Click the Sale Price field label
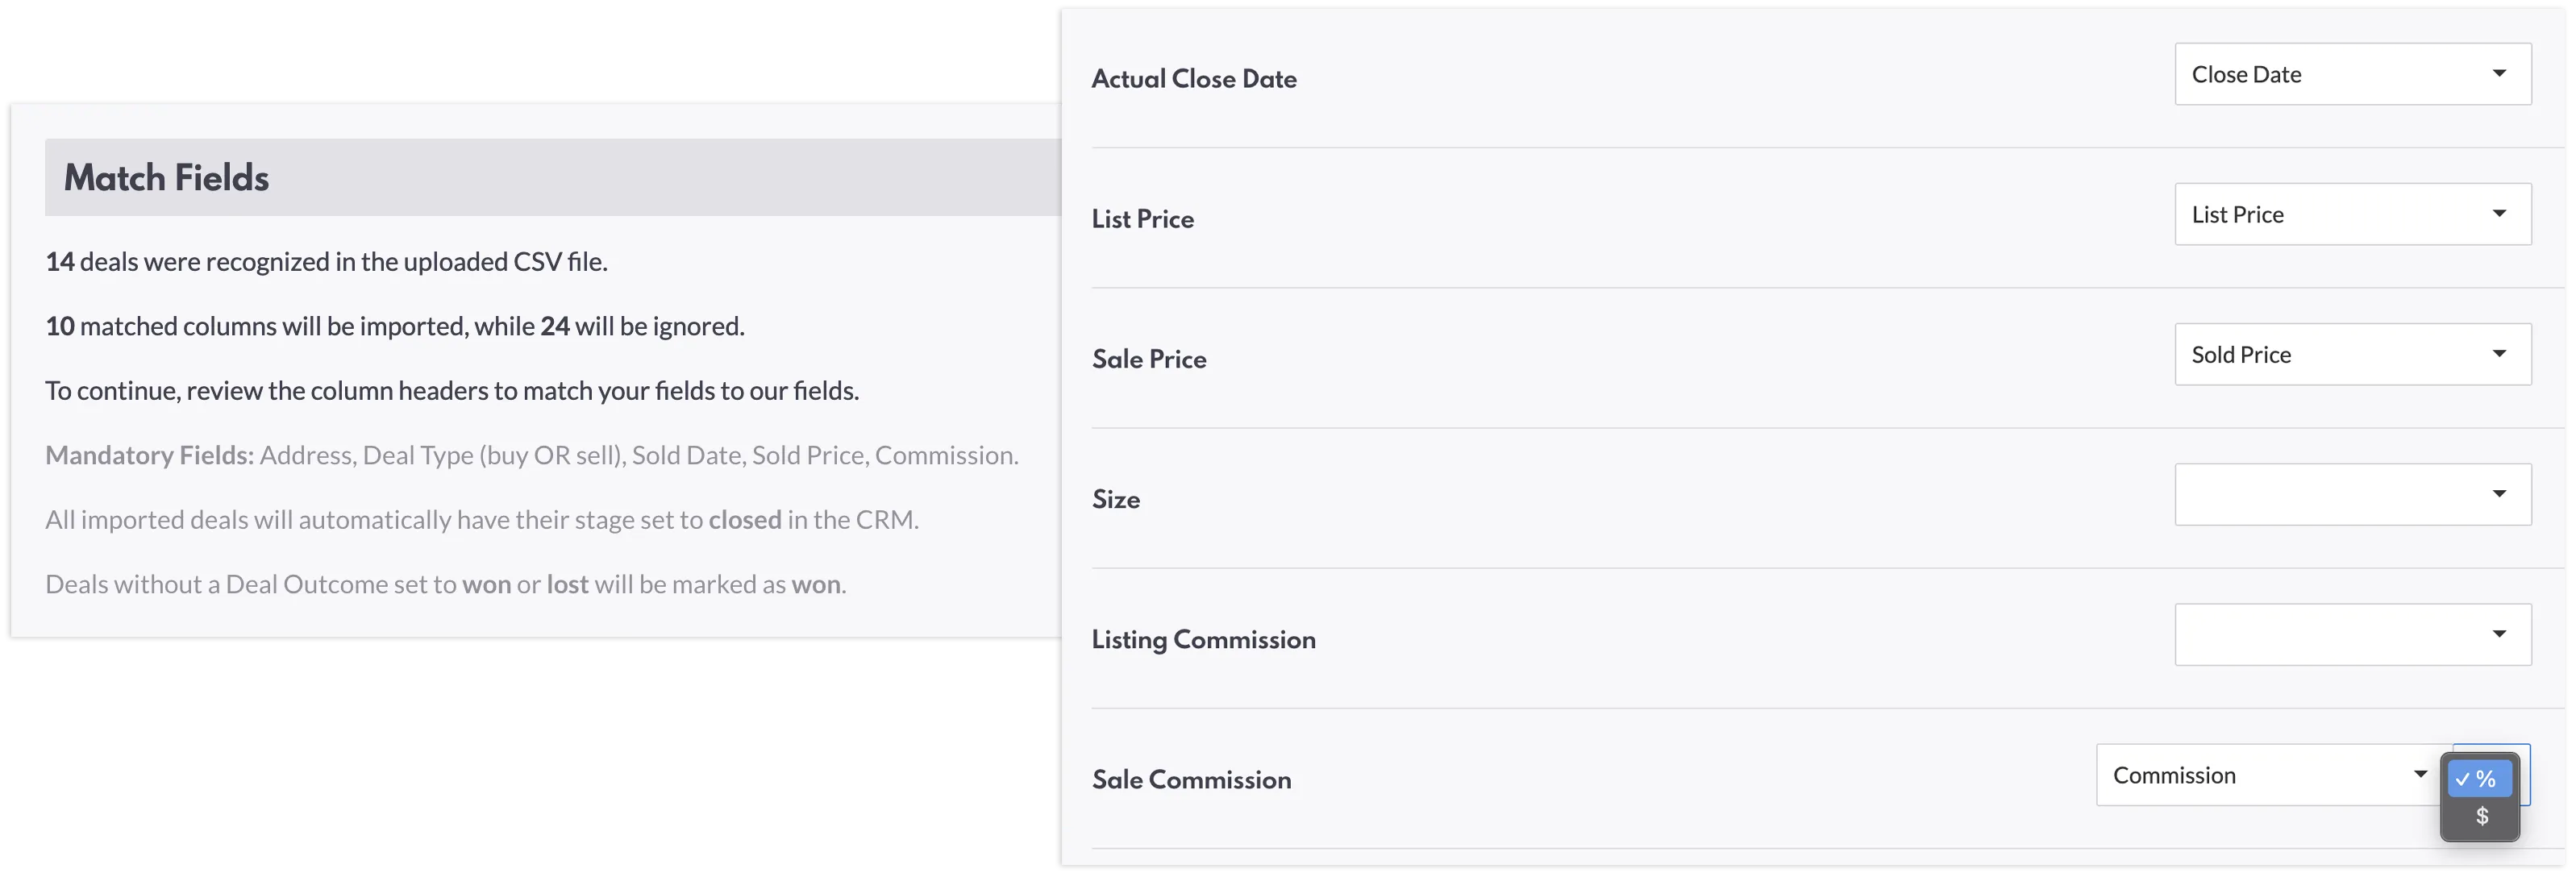This screenshot has width=2576, height=873. point(1149,359)
